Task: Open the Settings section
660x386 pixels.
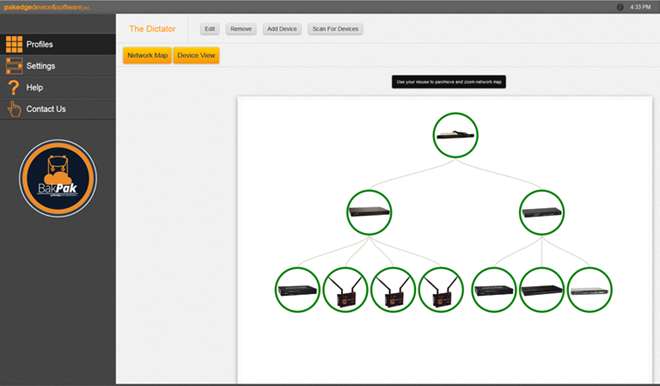Action: tap(58, 66)
